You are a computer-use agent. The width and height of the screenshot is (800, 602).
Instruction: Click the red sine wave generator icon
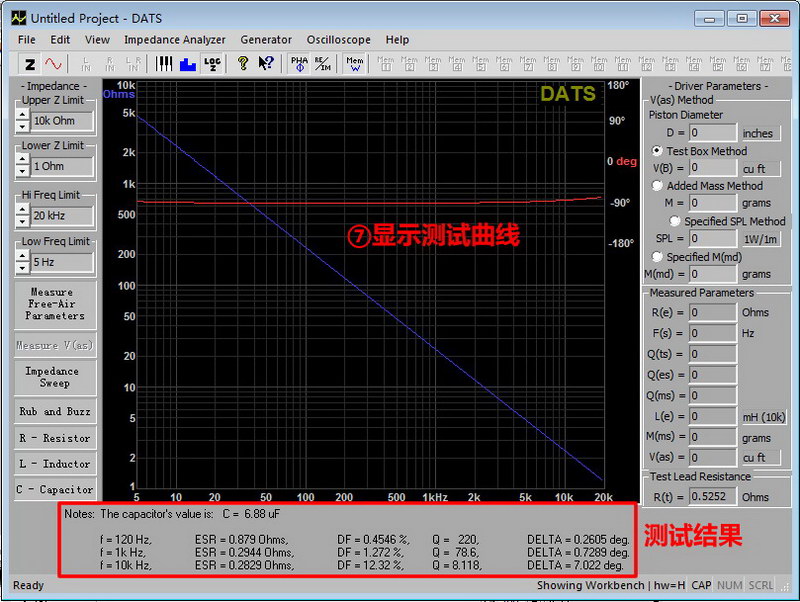(x=53, y=64)
